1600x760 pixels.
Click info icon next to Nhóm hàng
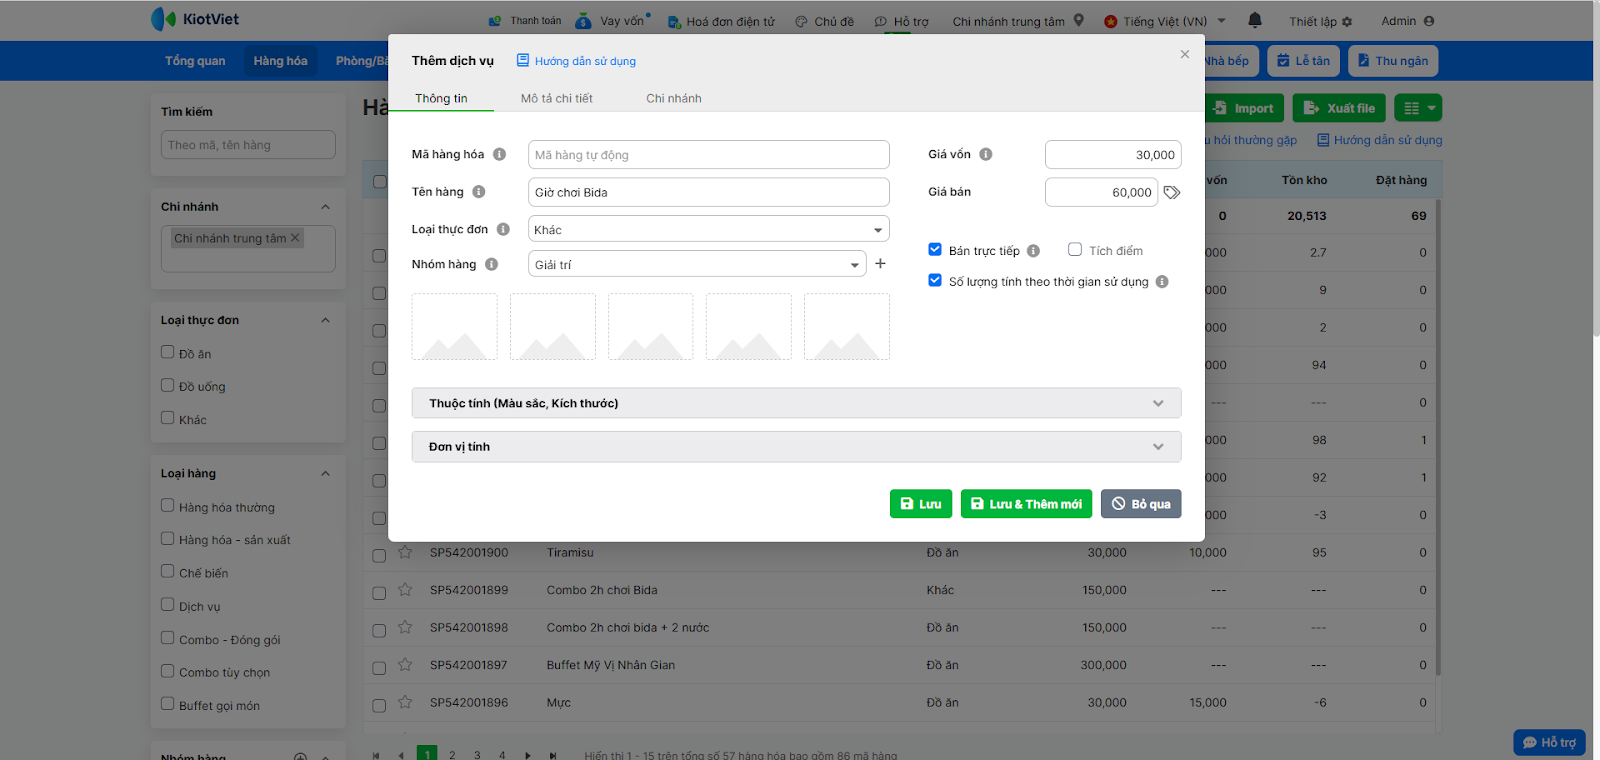click(491, 264)
